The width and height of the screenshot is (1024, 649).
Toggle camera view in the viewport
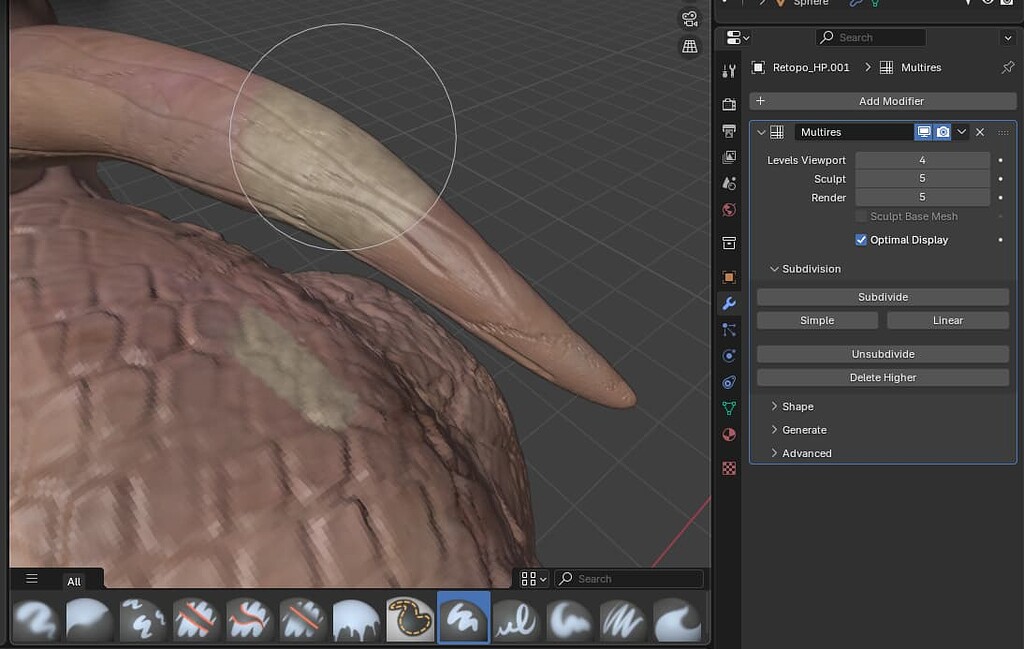[690, 19]
